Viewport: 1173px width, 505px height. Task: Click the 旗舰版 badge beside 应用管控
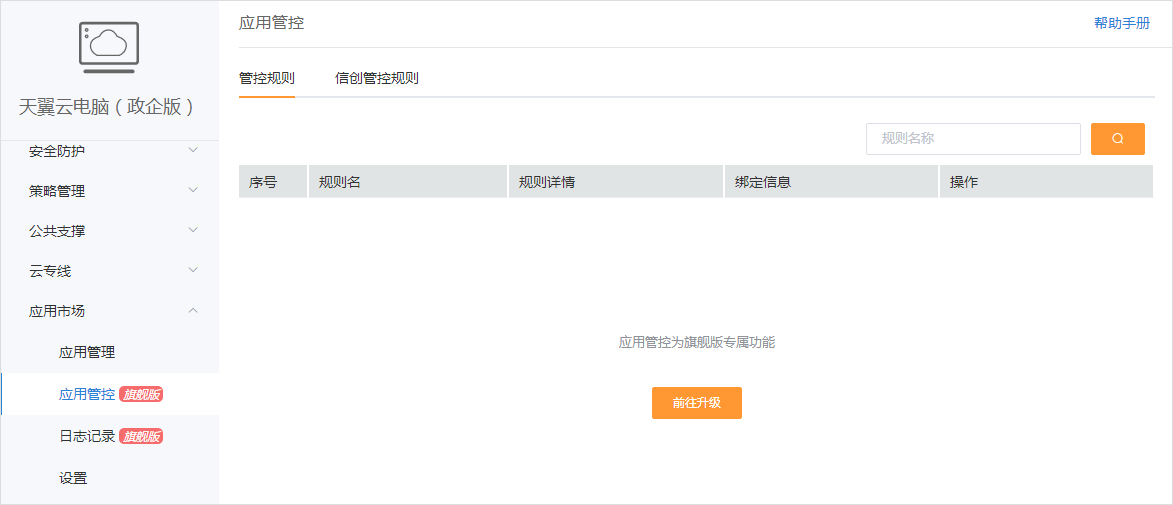[141, 394]
